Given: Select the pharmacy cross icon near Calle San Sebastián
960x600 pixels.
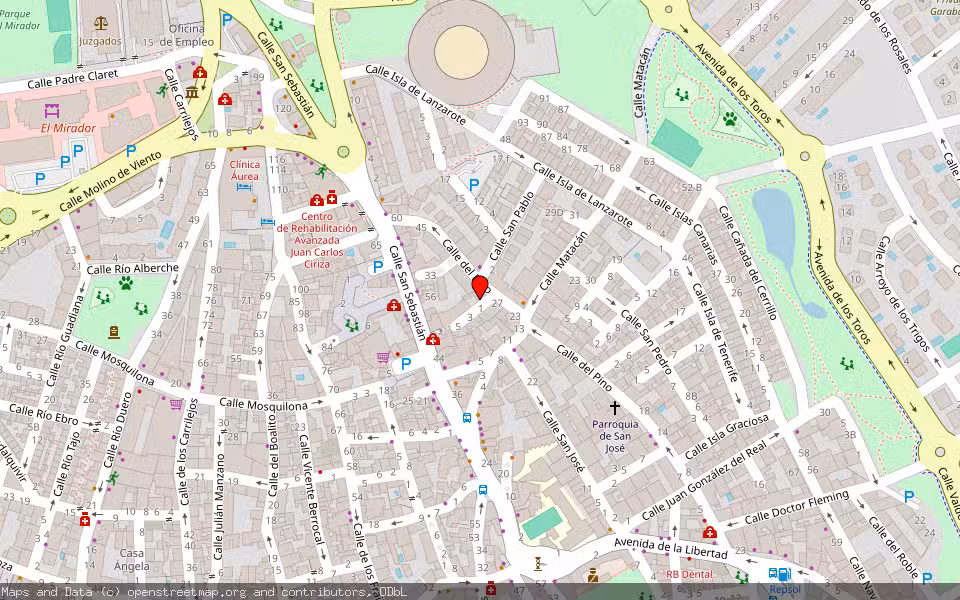Looking at the screenshot, I should pos(394,307).
